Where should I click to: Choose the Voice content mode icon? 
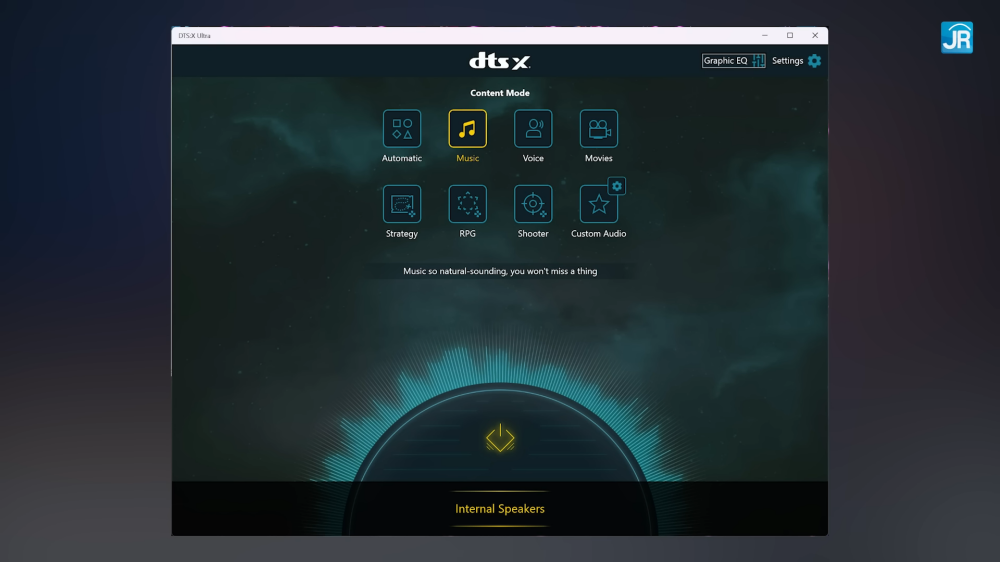533,129
